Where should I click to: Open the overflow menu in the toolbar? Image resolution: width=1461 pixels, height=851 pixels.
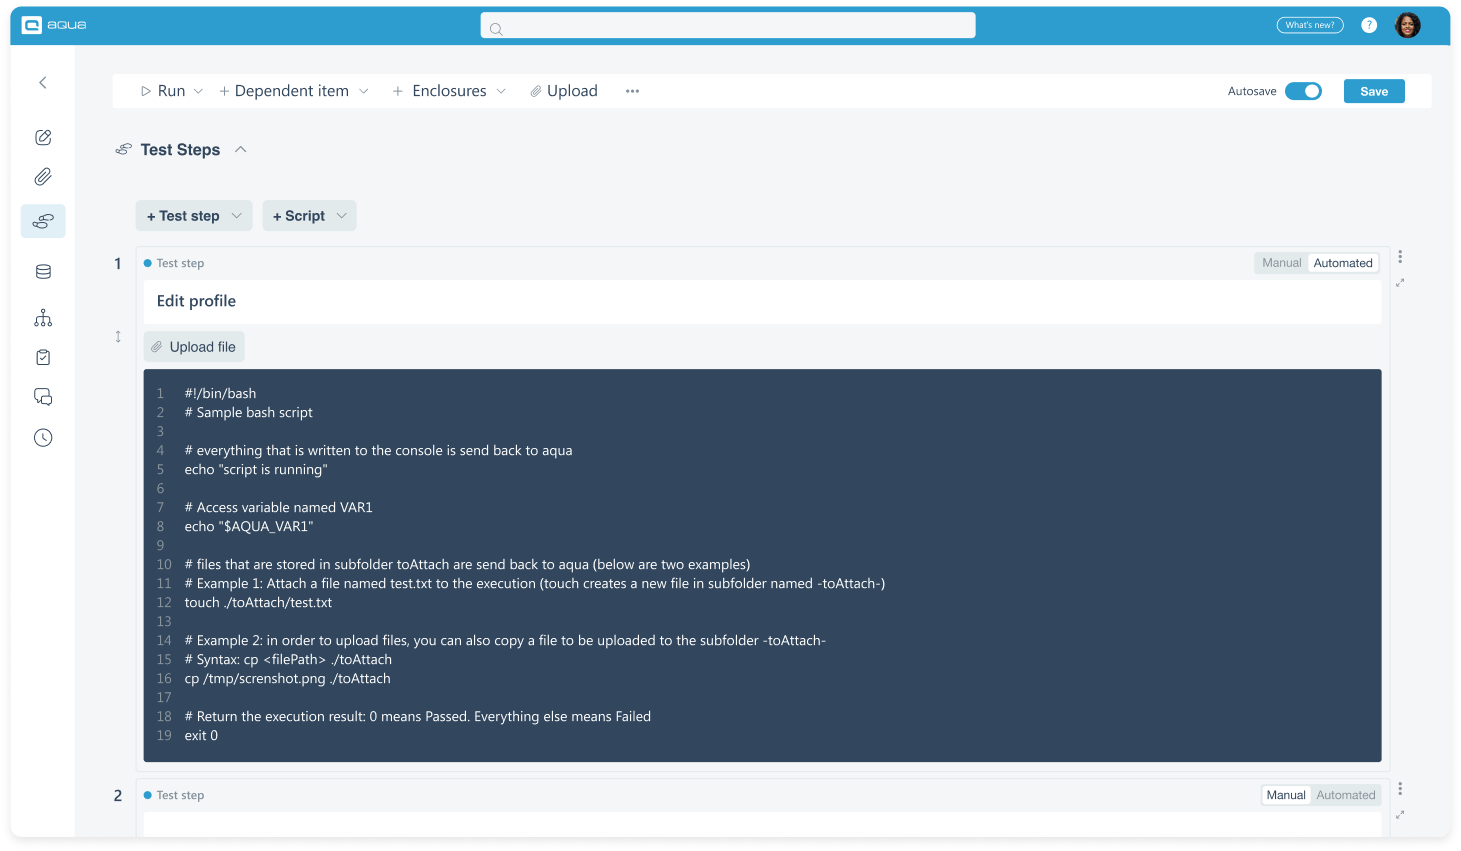[632, 90]
